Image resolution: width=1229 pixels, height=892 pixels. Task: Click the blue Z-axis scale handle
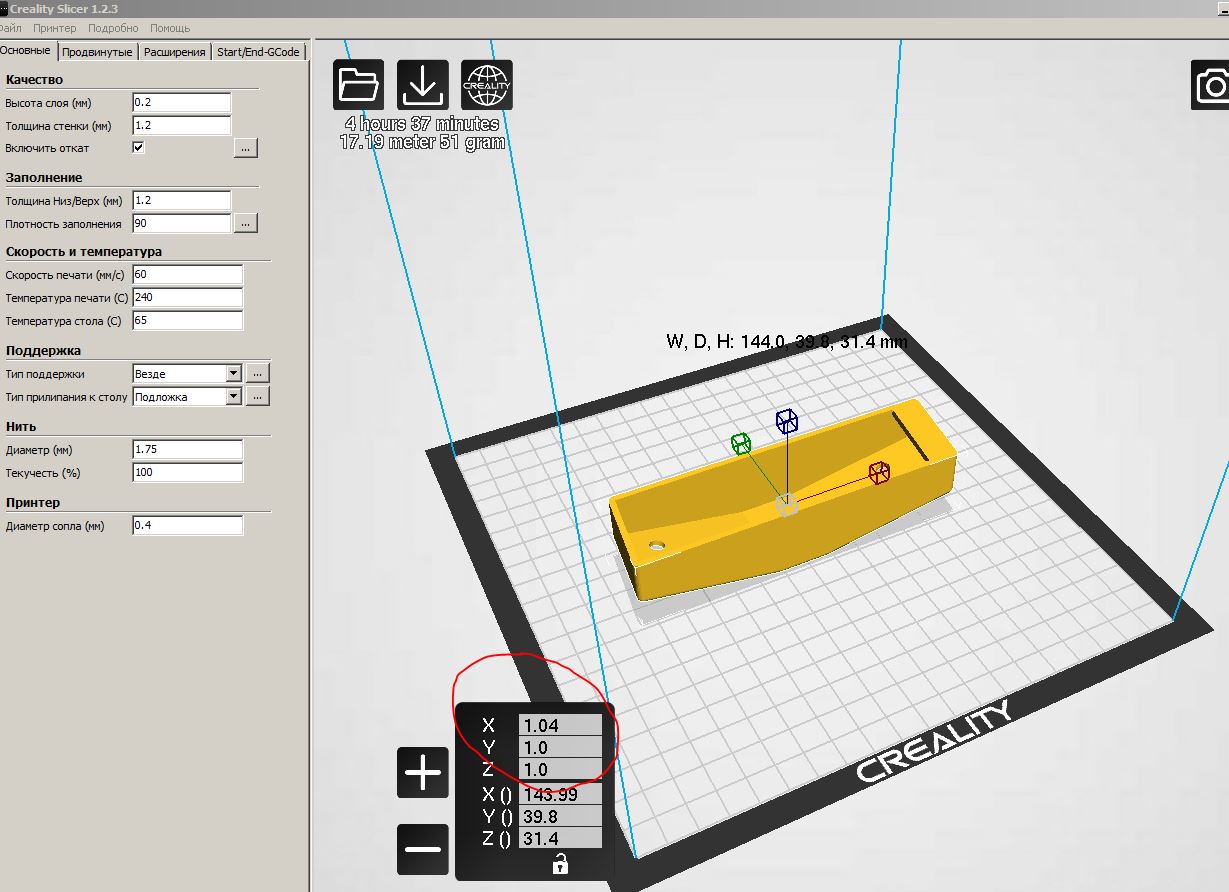[787, 420]
